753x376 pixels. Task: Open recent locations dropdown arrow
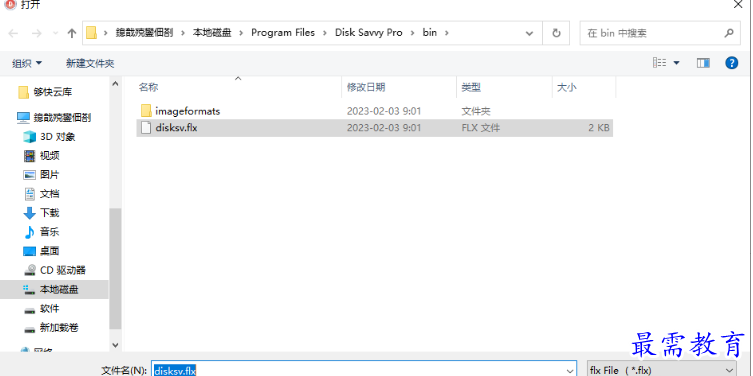55,33
